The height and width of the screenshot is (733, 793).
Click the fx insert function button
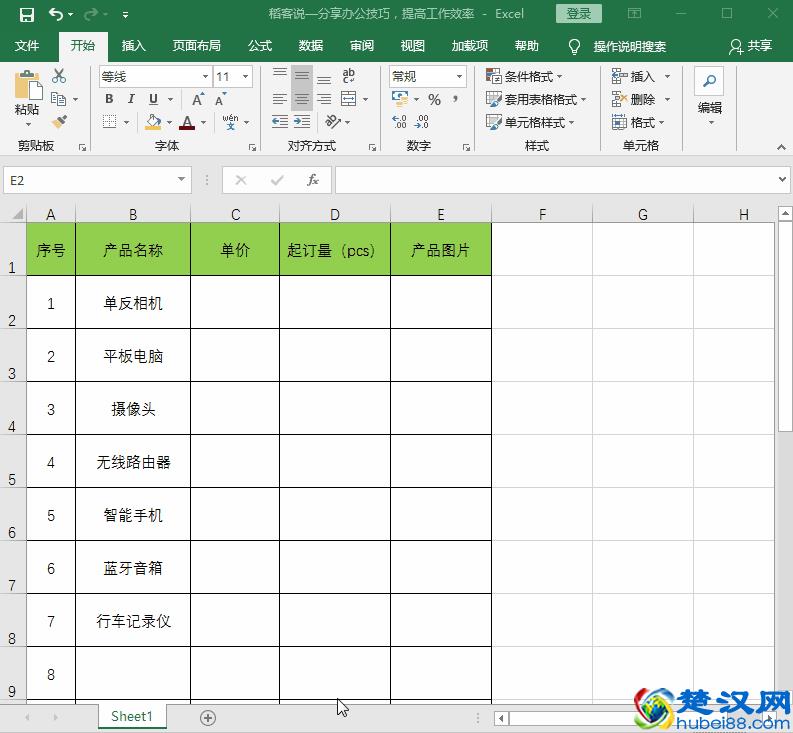(x=313, y=180)
